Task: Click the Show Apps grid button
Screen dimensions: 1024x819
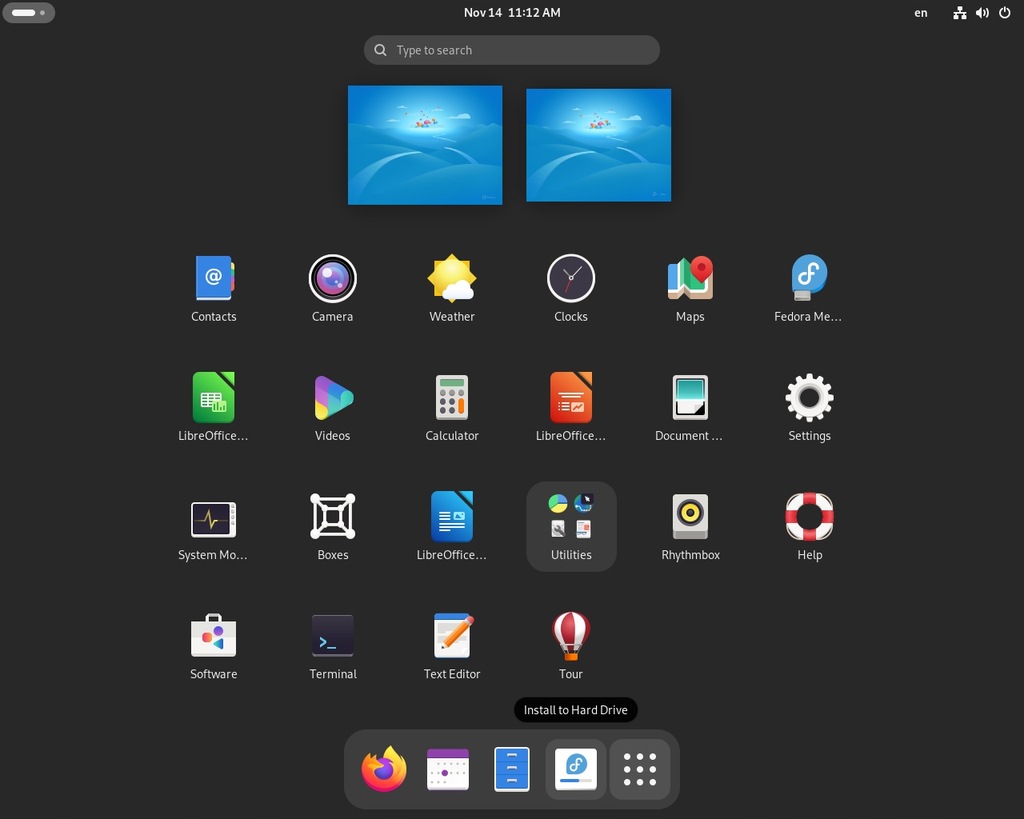Action: coord(639,769)
